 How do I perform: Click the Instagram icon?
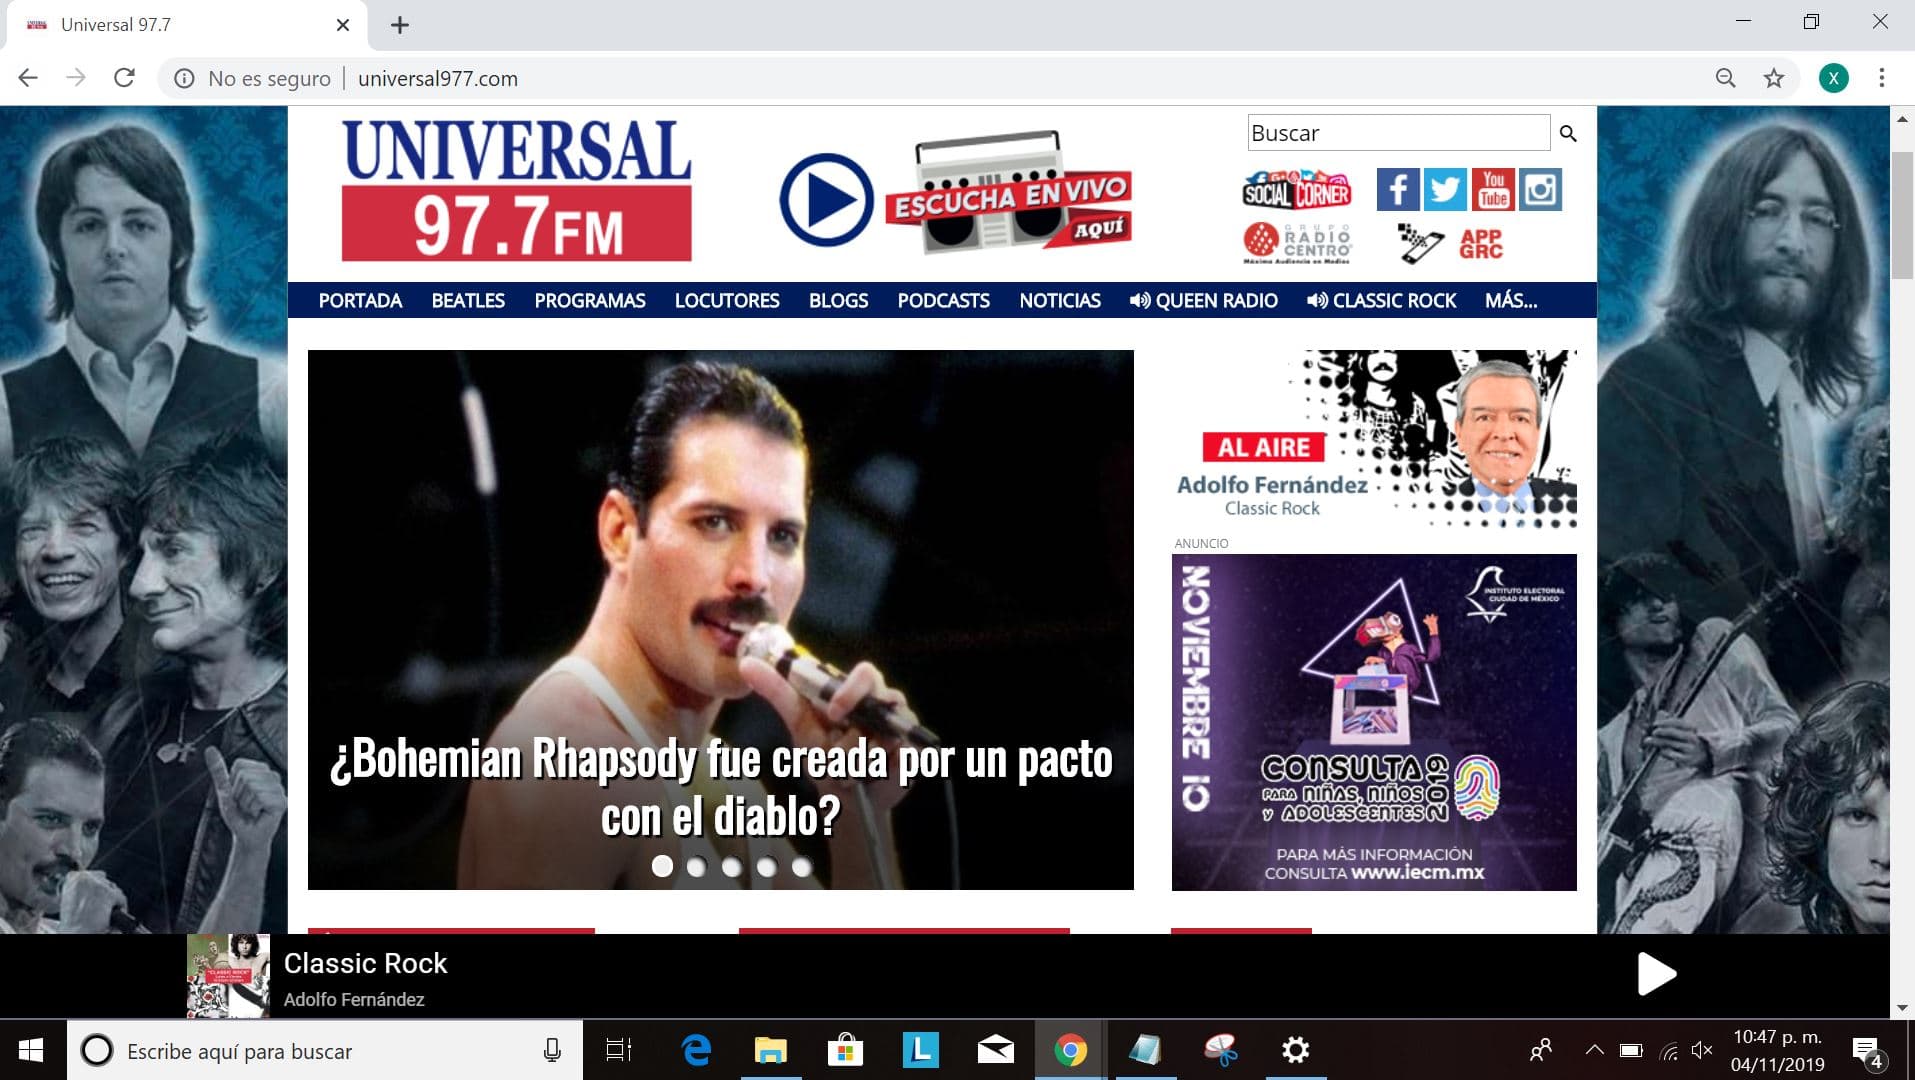point(1540,189)
